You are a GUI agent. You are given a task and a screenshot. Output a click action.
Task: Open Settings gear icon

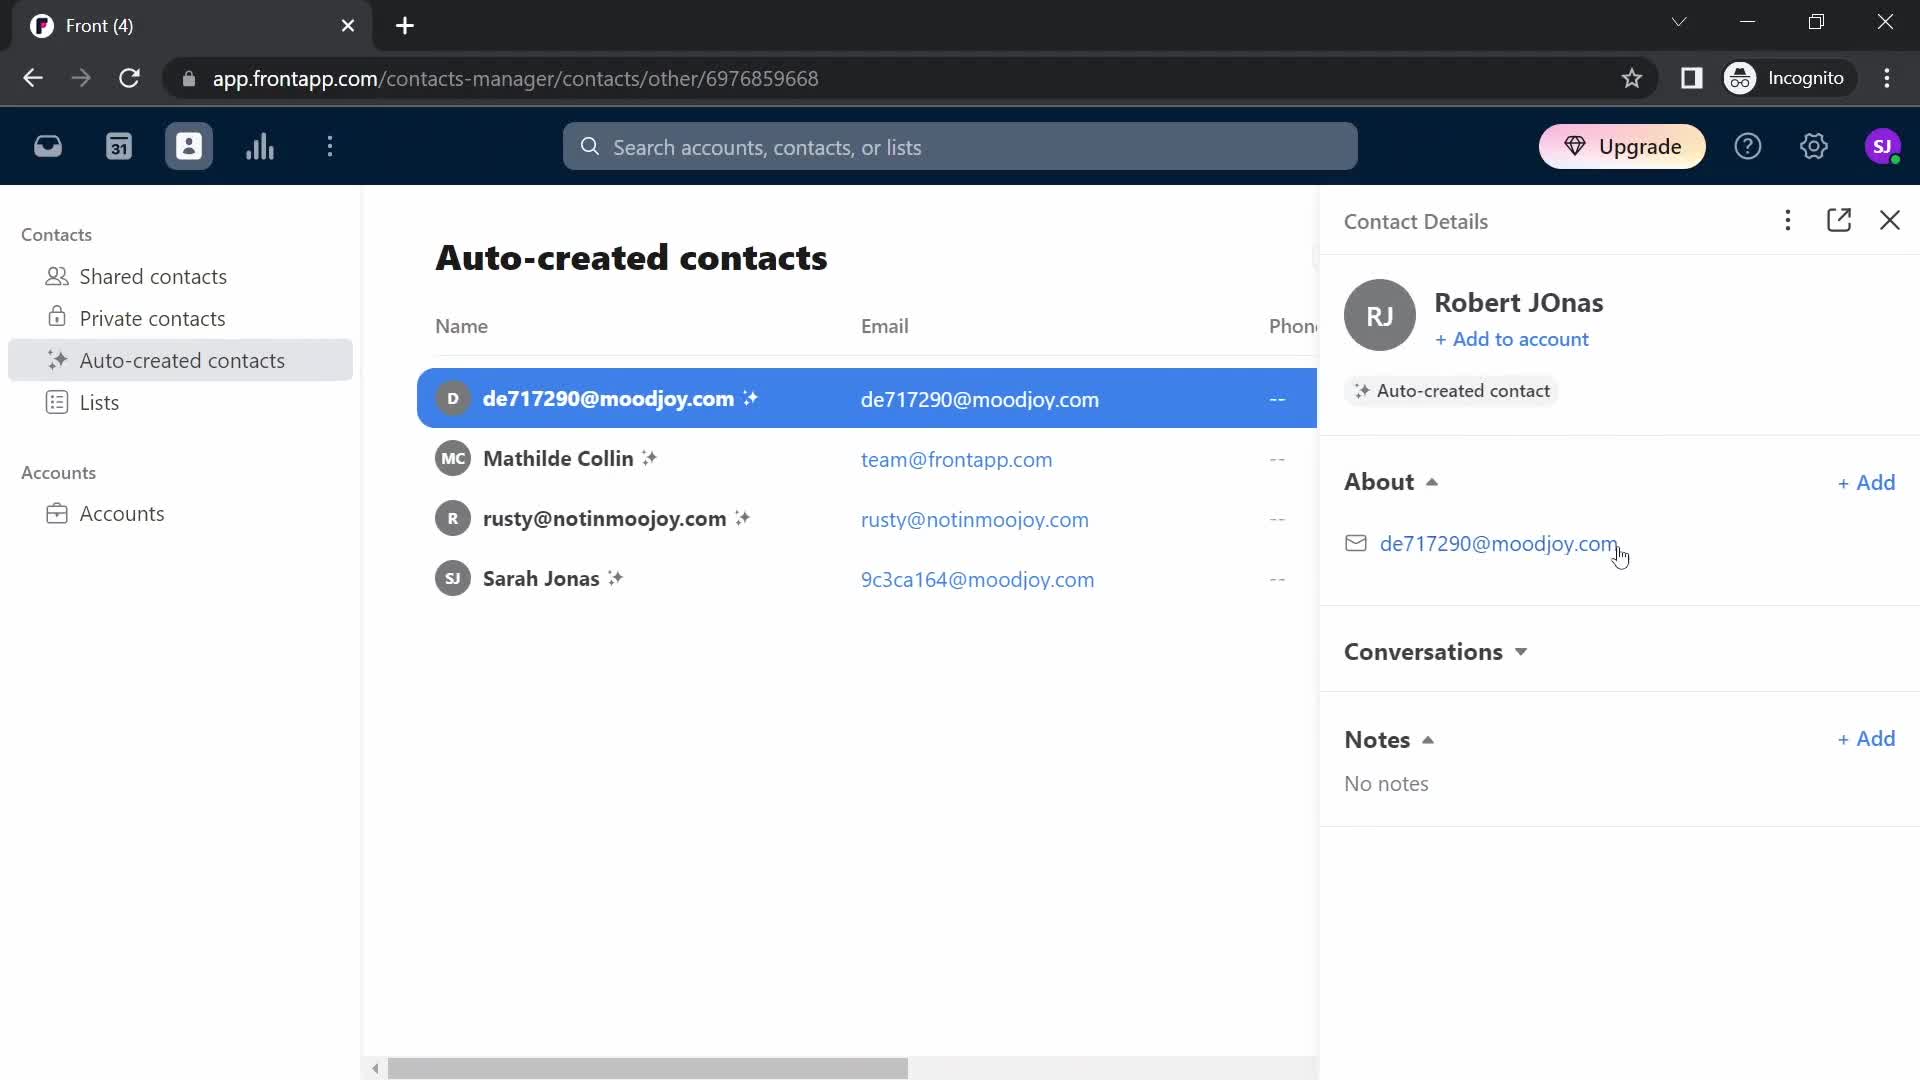(1814, 147)
